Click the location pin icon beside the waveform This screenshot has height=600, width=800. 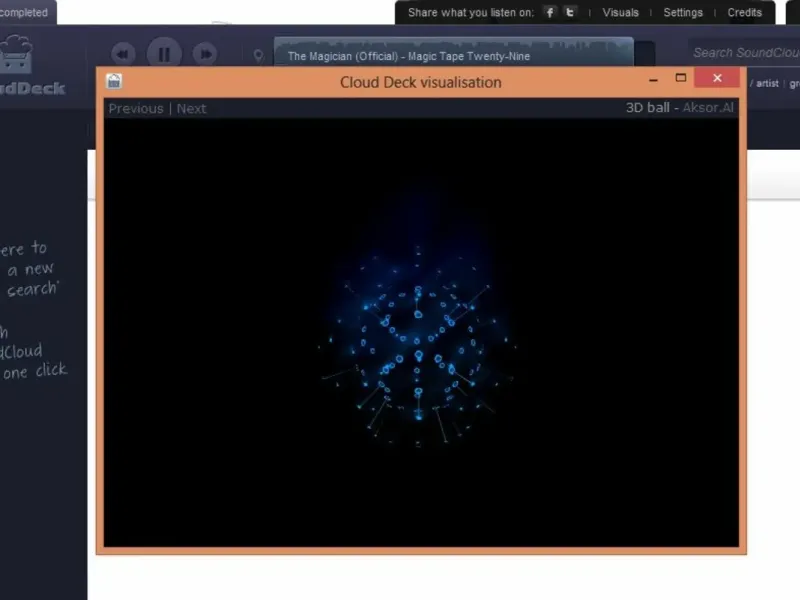click(259, 55)
